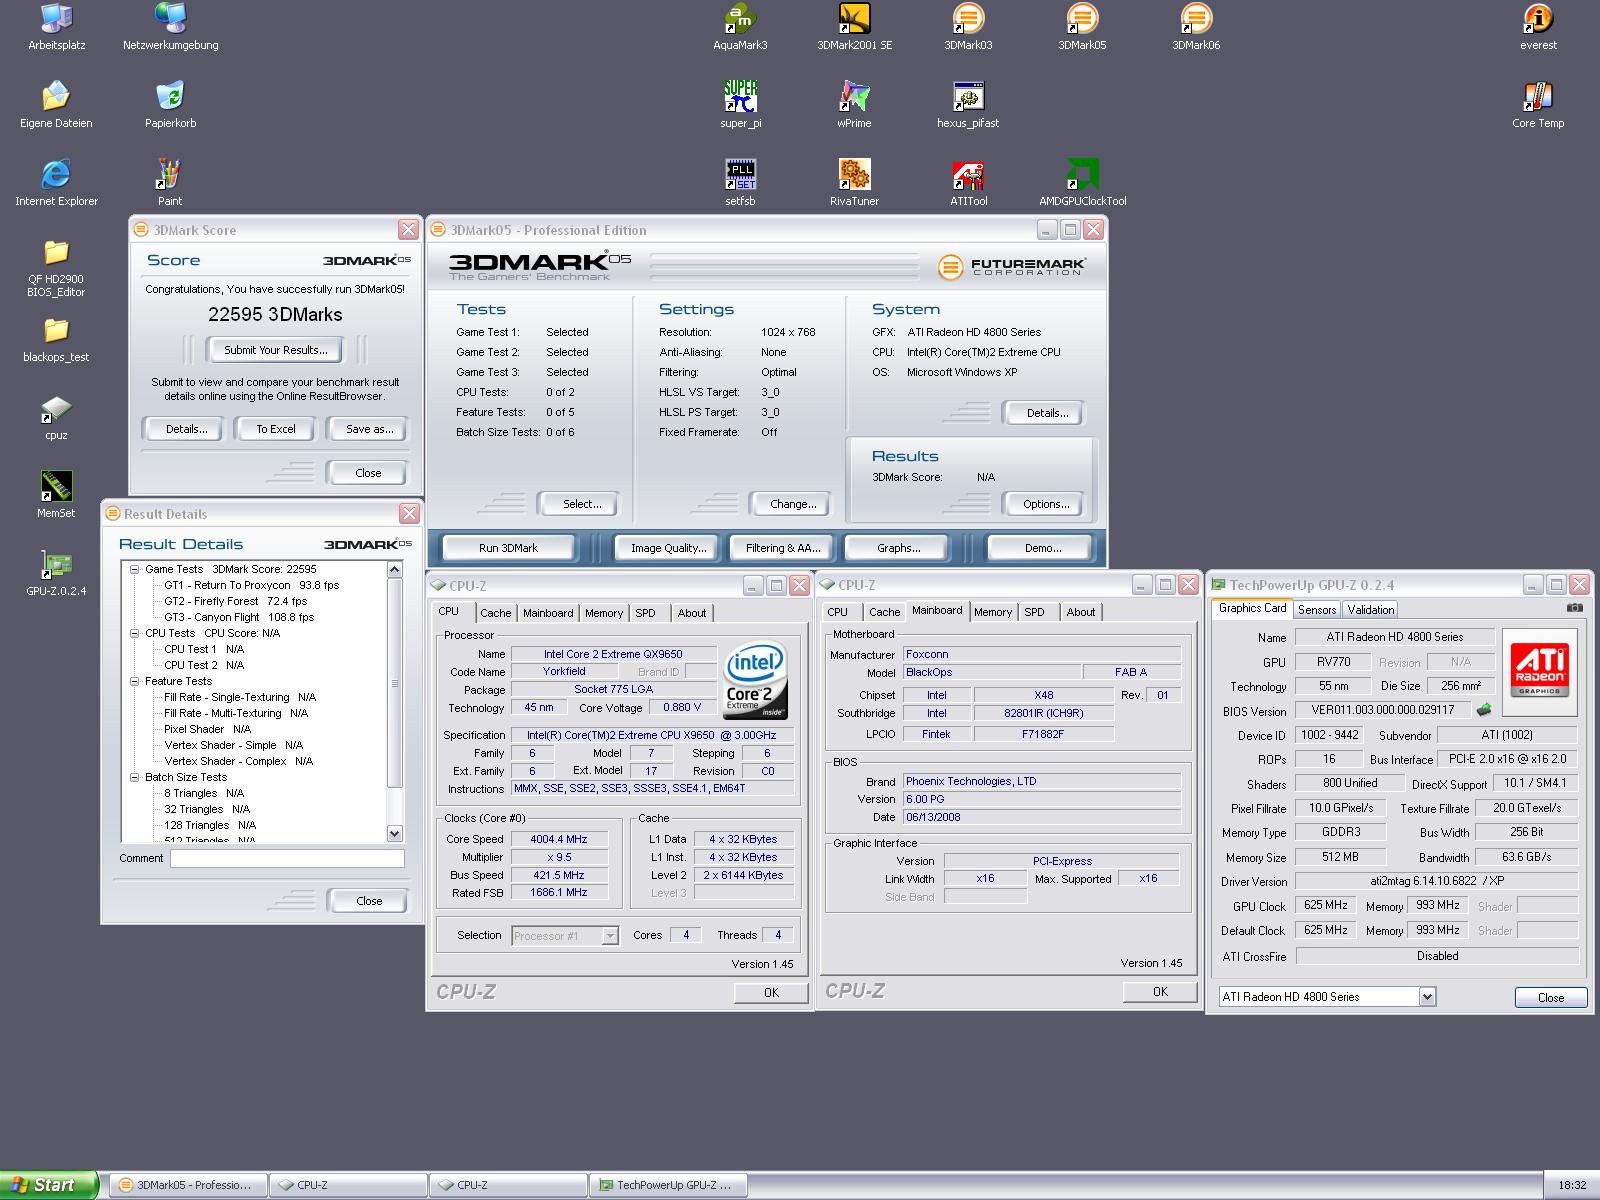Click Options... in Results panel
Screen dimensions: 1600x1200
1045,504
